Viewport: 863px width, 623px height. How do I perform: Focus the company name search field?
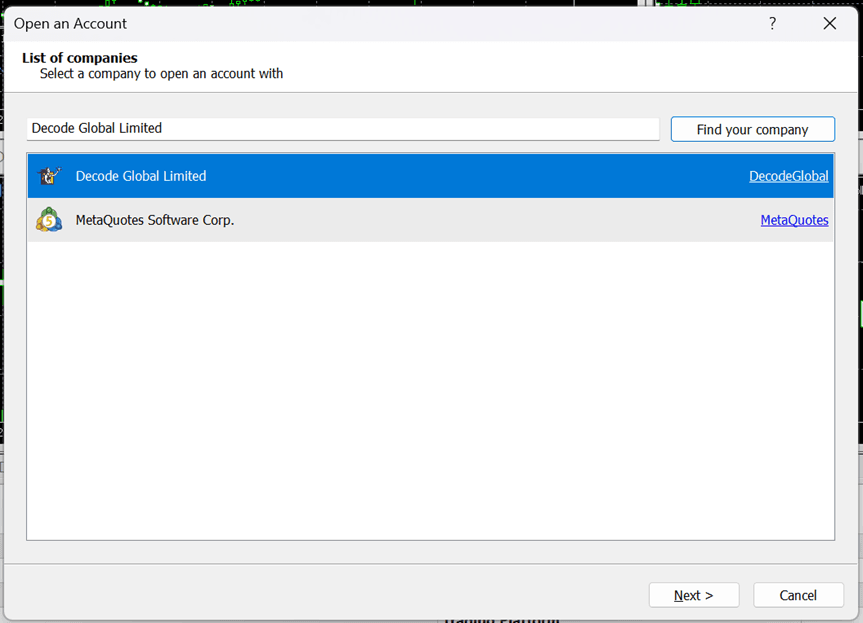(x=342, y=128)
